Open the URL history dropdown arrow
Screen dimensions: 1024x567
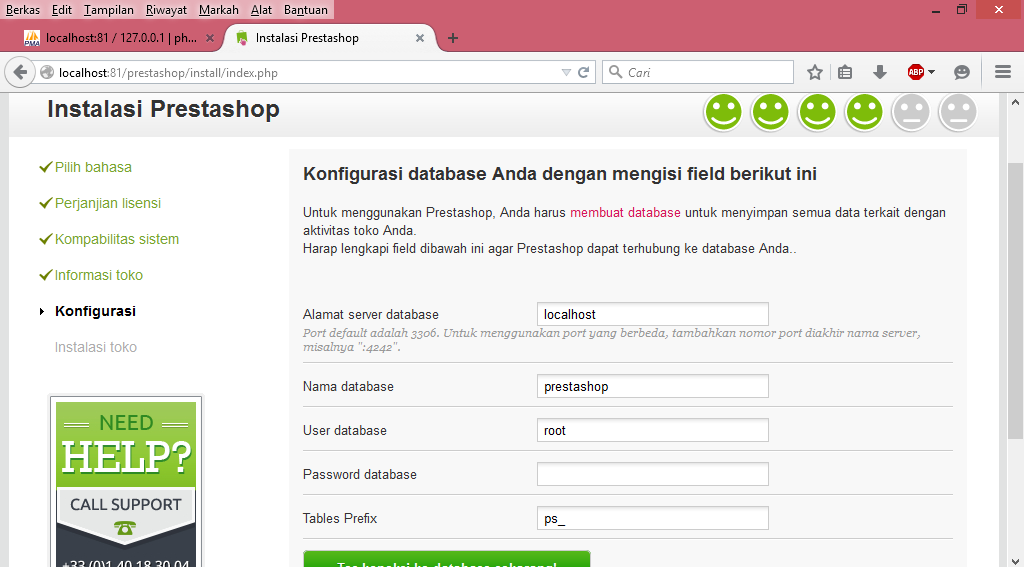click(x=566, y=73)
